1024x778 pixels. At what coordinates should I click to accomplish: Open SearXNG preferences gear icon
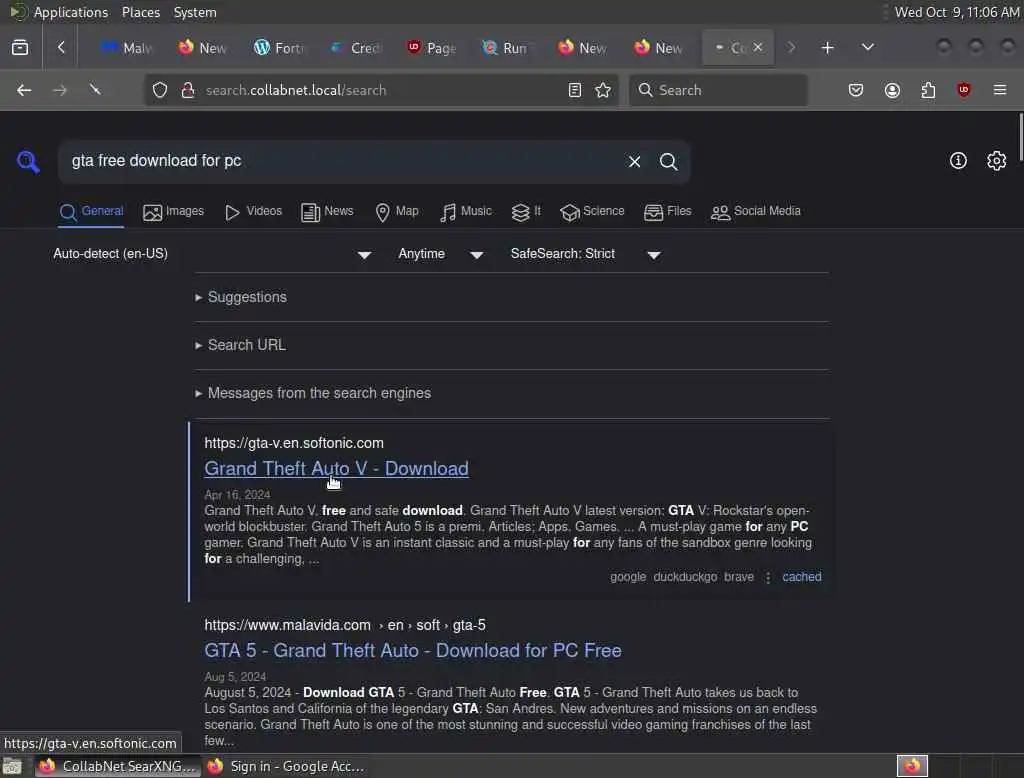pos(997,161)
